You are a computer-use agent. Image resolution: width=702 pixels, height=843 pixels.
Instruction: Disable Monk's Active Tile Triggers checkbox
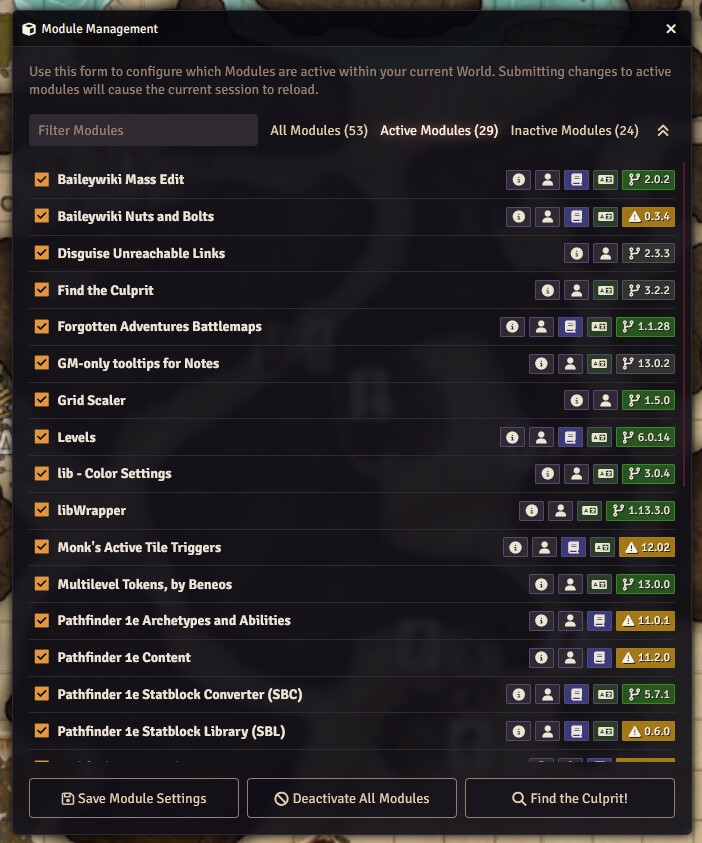41,547
